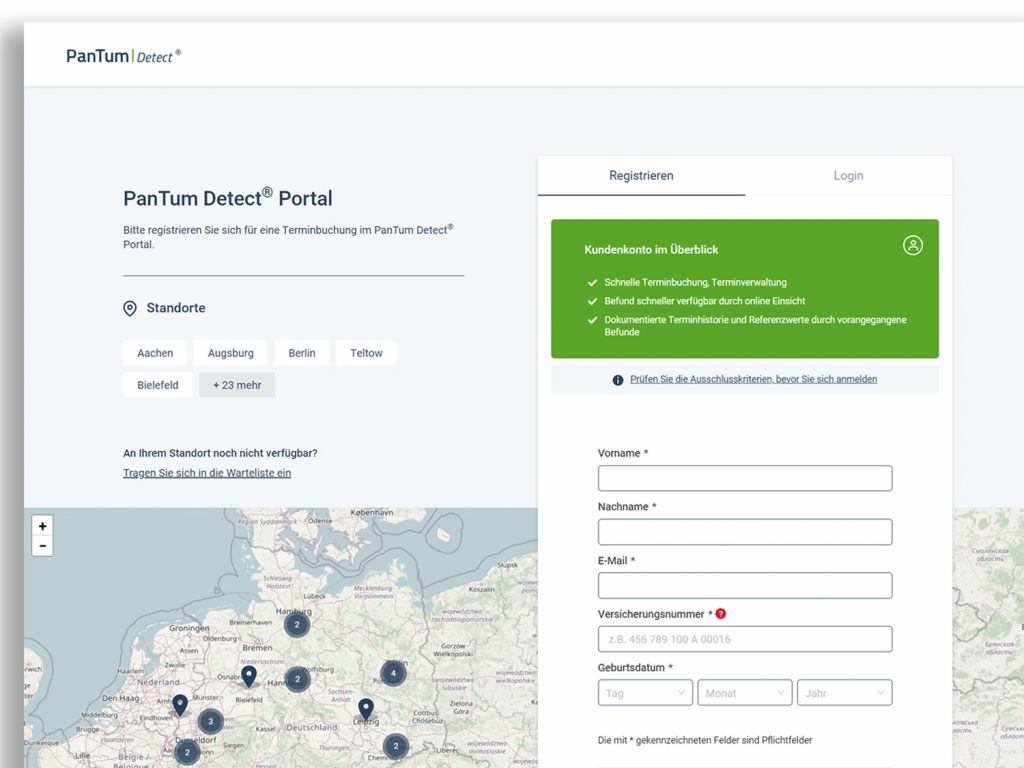Open the Tag day dropdown
Image resolution: width=1024 pixels, height=768 pixels.
pos(645,693)
